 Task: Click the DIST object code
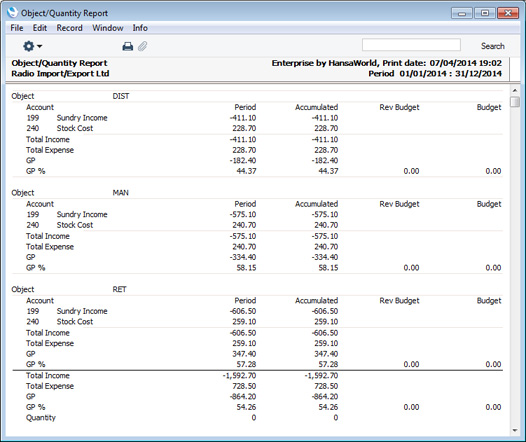click(121, 96)
